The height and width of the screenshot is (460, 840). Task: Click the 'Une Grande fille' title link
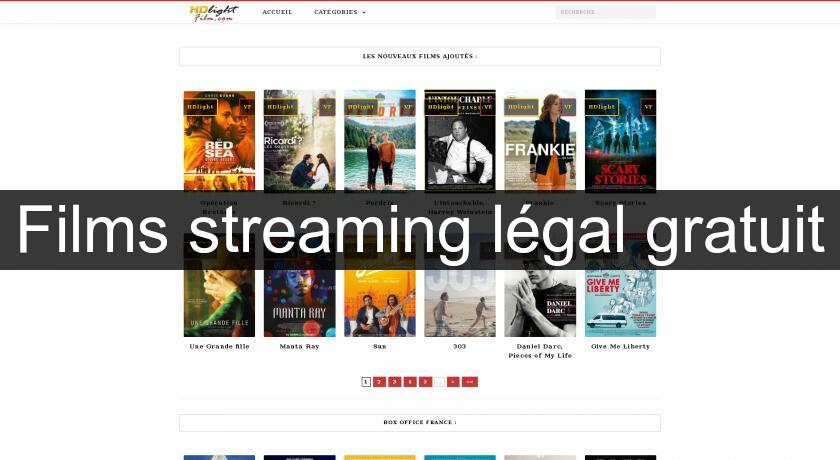coord(219,346)
